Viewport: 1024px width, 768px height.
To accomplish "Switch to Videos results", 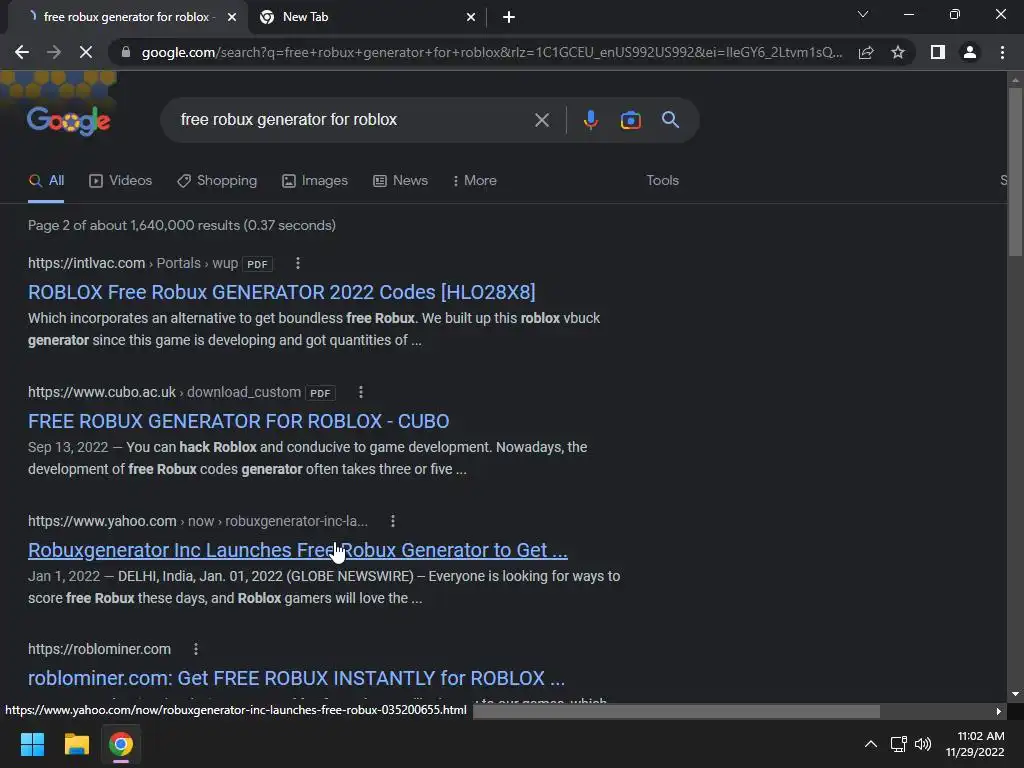I will click(121, 181).
